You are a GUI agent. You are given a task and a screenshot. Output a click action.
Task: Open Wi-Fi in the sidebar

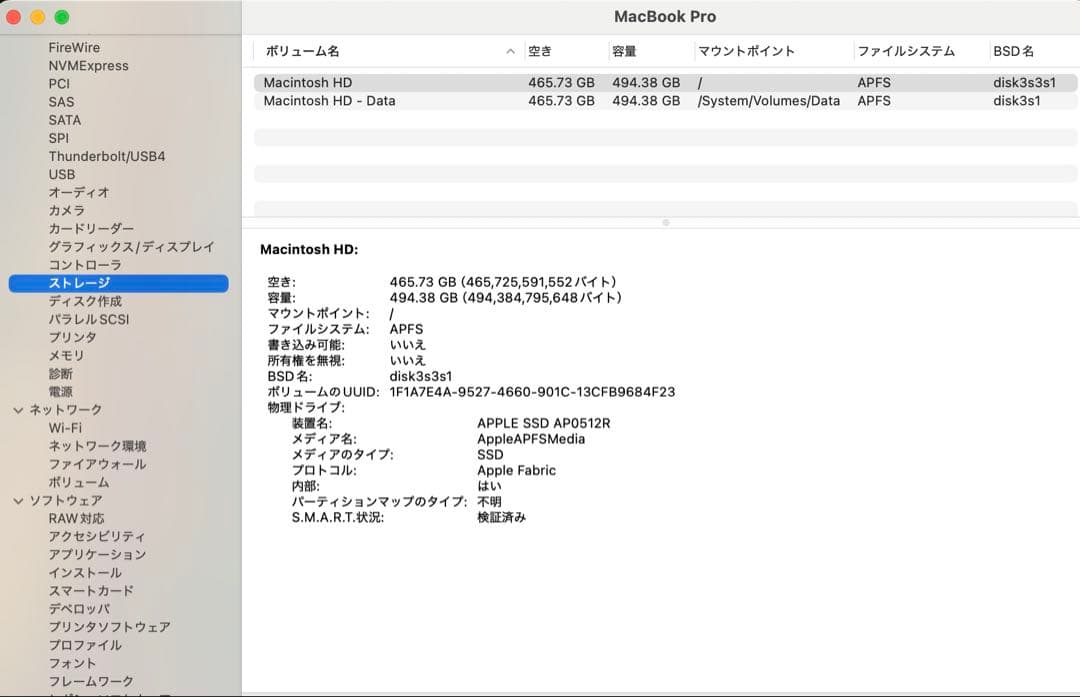[x=65, y=428]
